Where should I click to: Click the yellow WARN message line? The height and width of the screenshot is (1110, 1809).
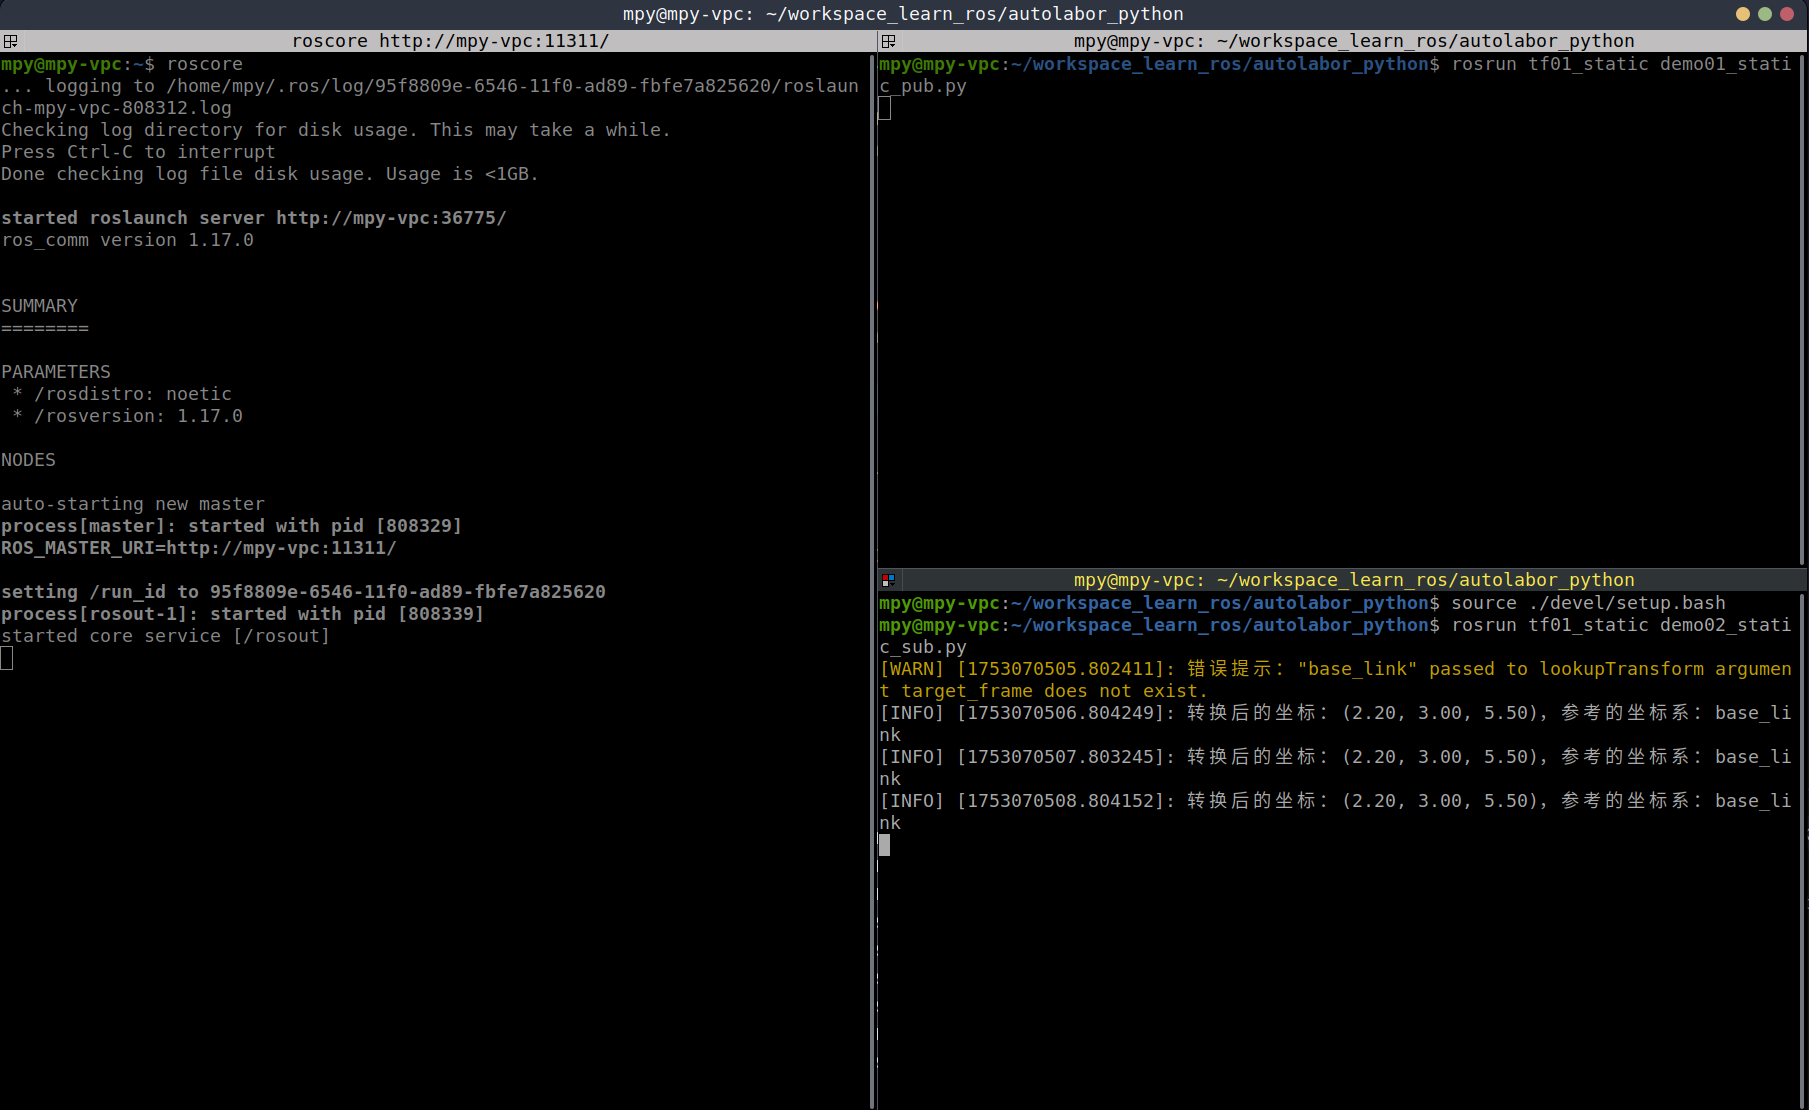1335,670
